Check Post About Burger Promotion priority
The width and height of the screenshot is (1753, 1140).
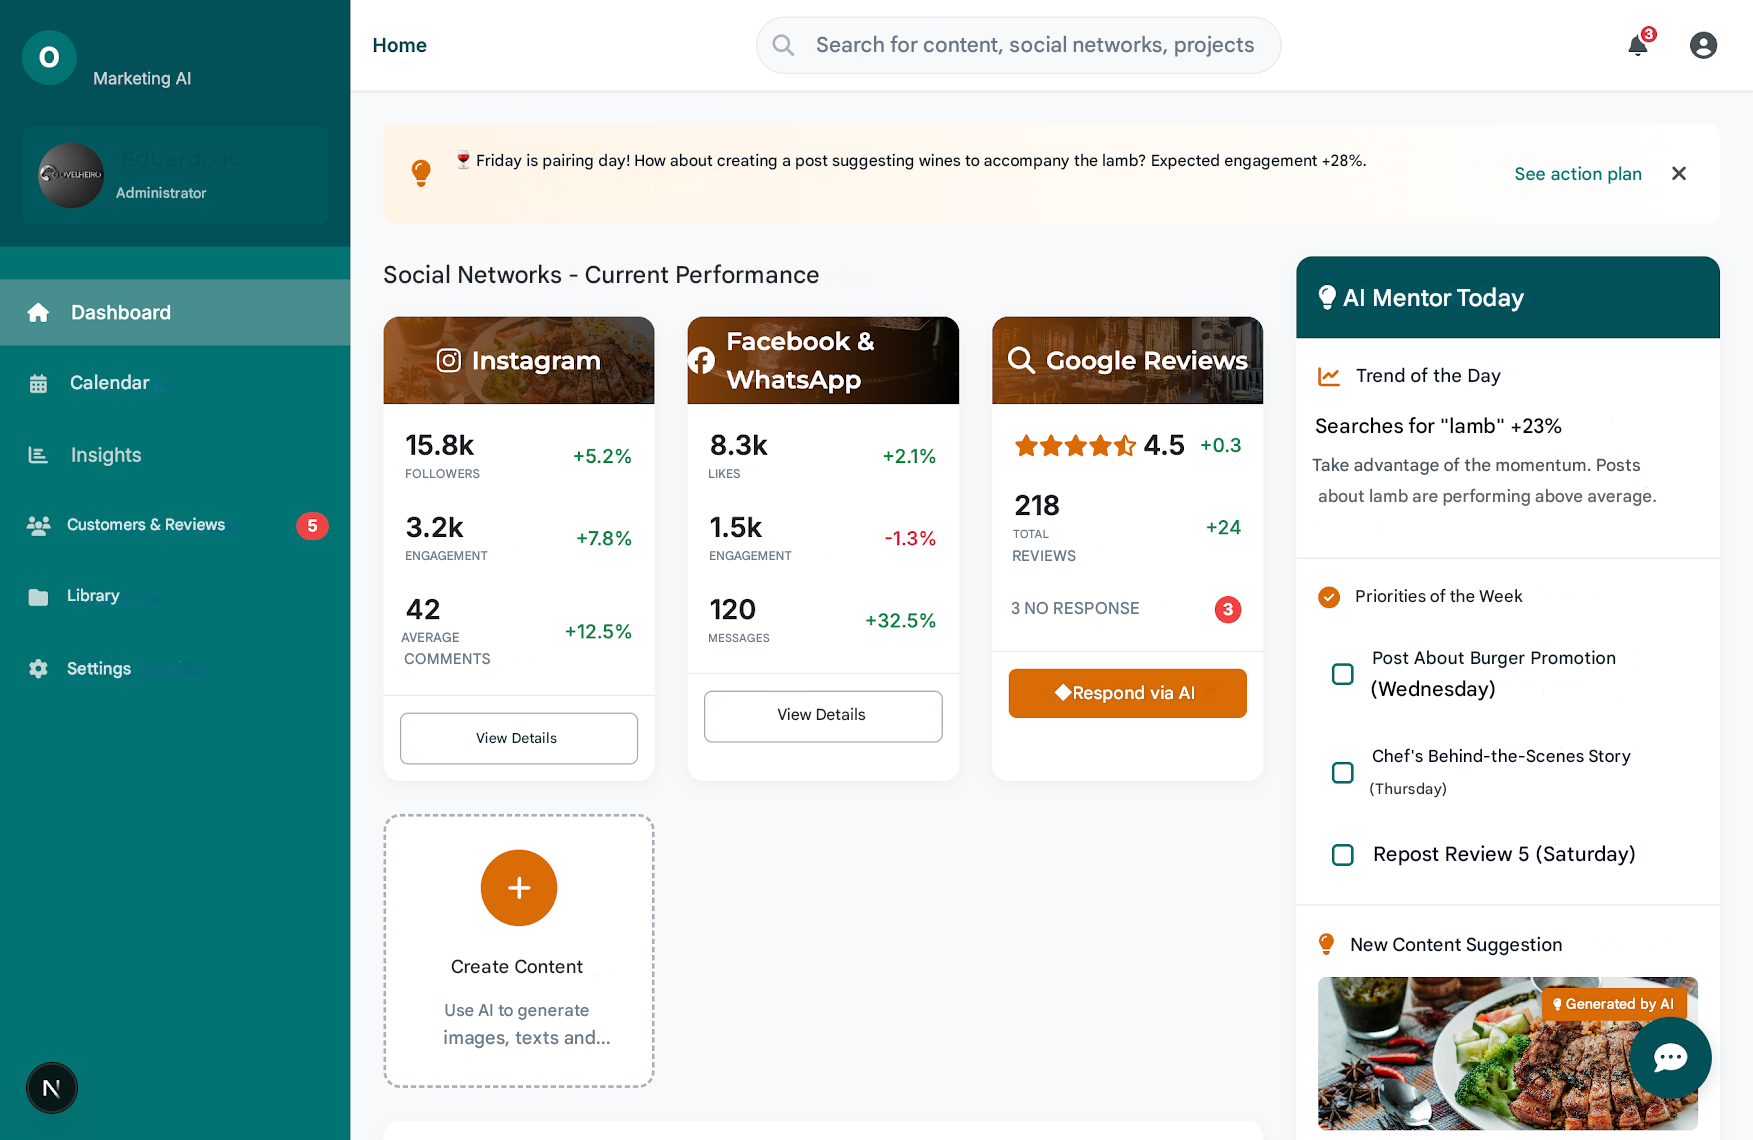(x=1343, y=674)
